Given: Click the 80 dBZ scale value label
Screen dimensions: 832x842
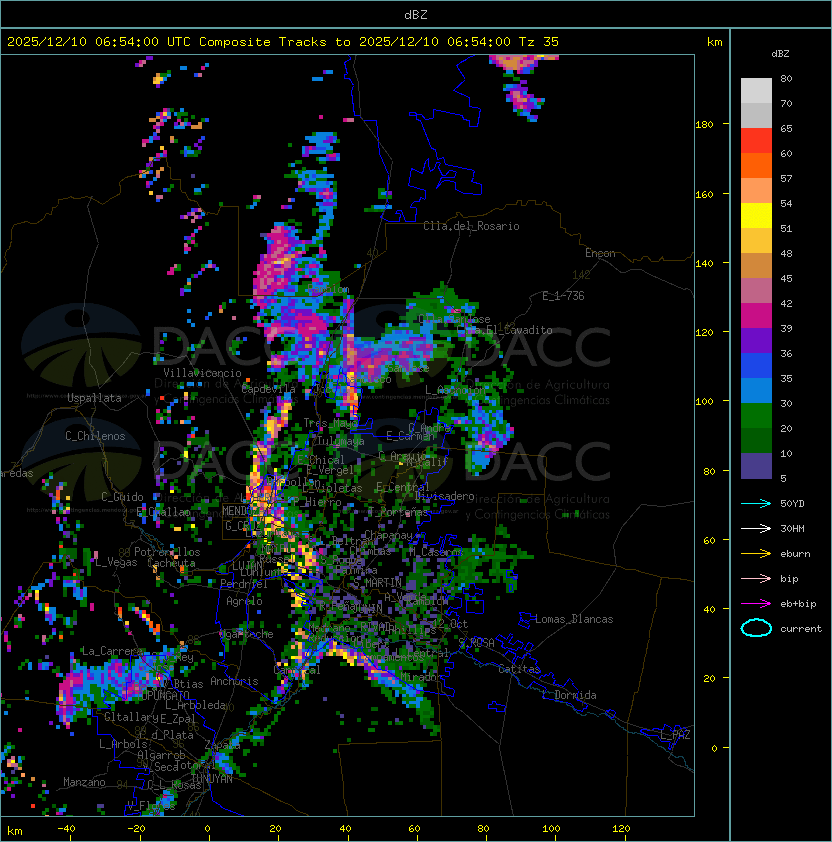Looking at the screenshot, I should tap(786, 78).
